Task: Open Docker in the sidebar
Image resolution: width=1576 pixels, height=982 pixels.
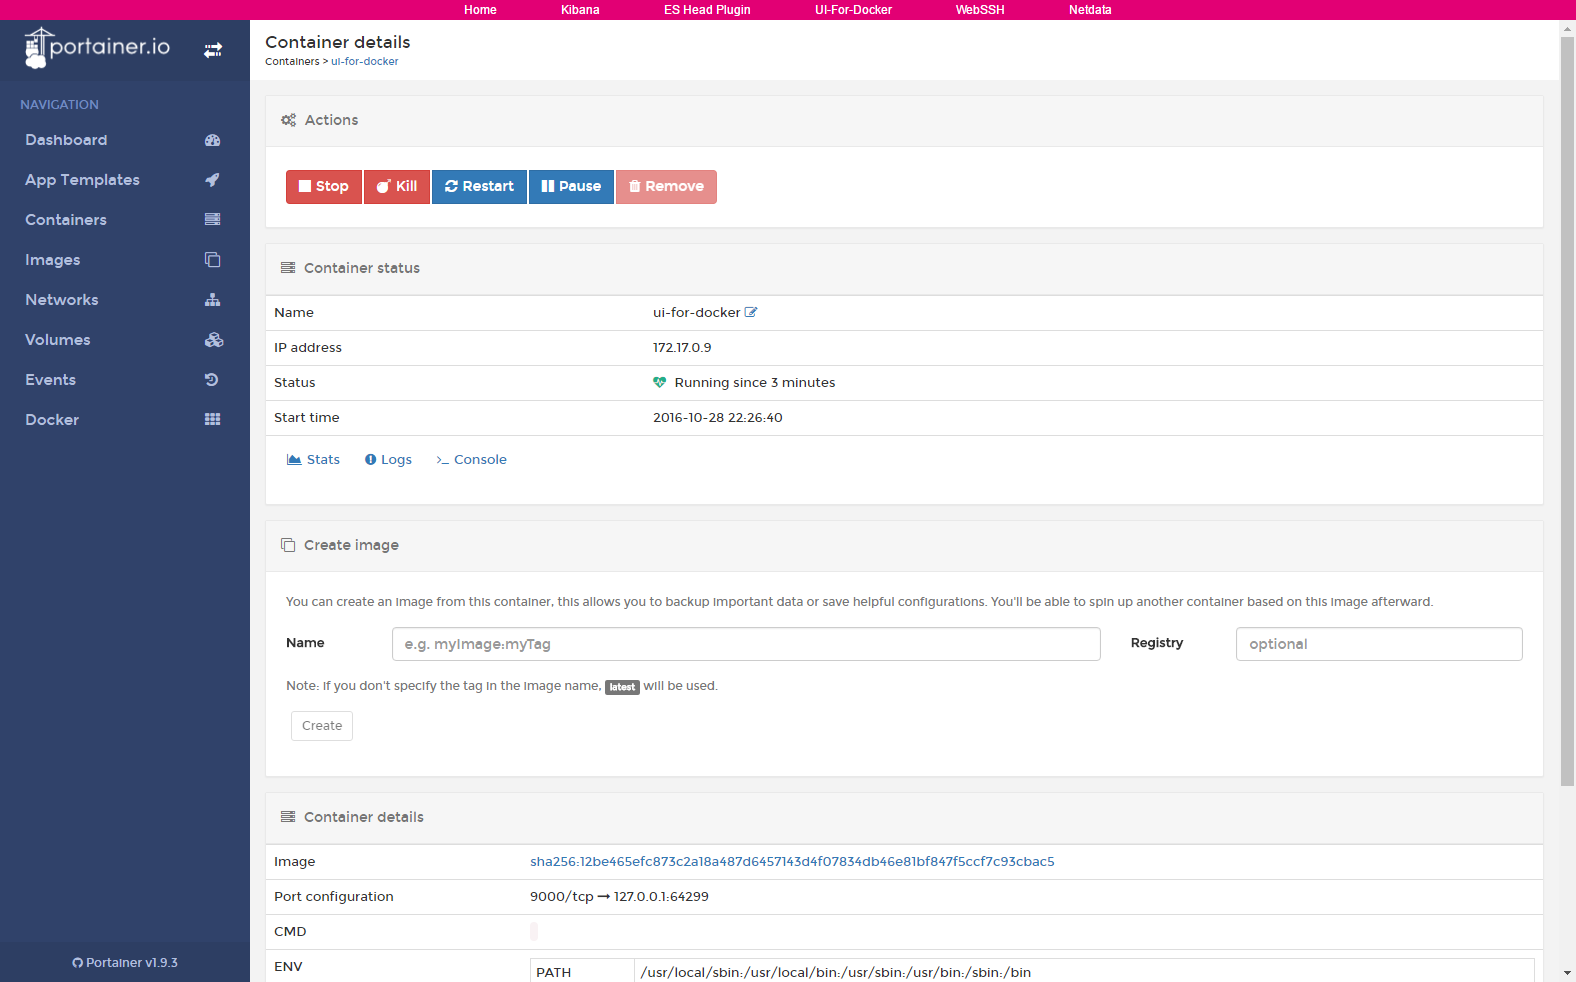Action: [52, 420]
